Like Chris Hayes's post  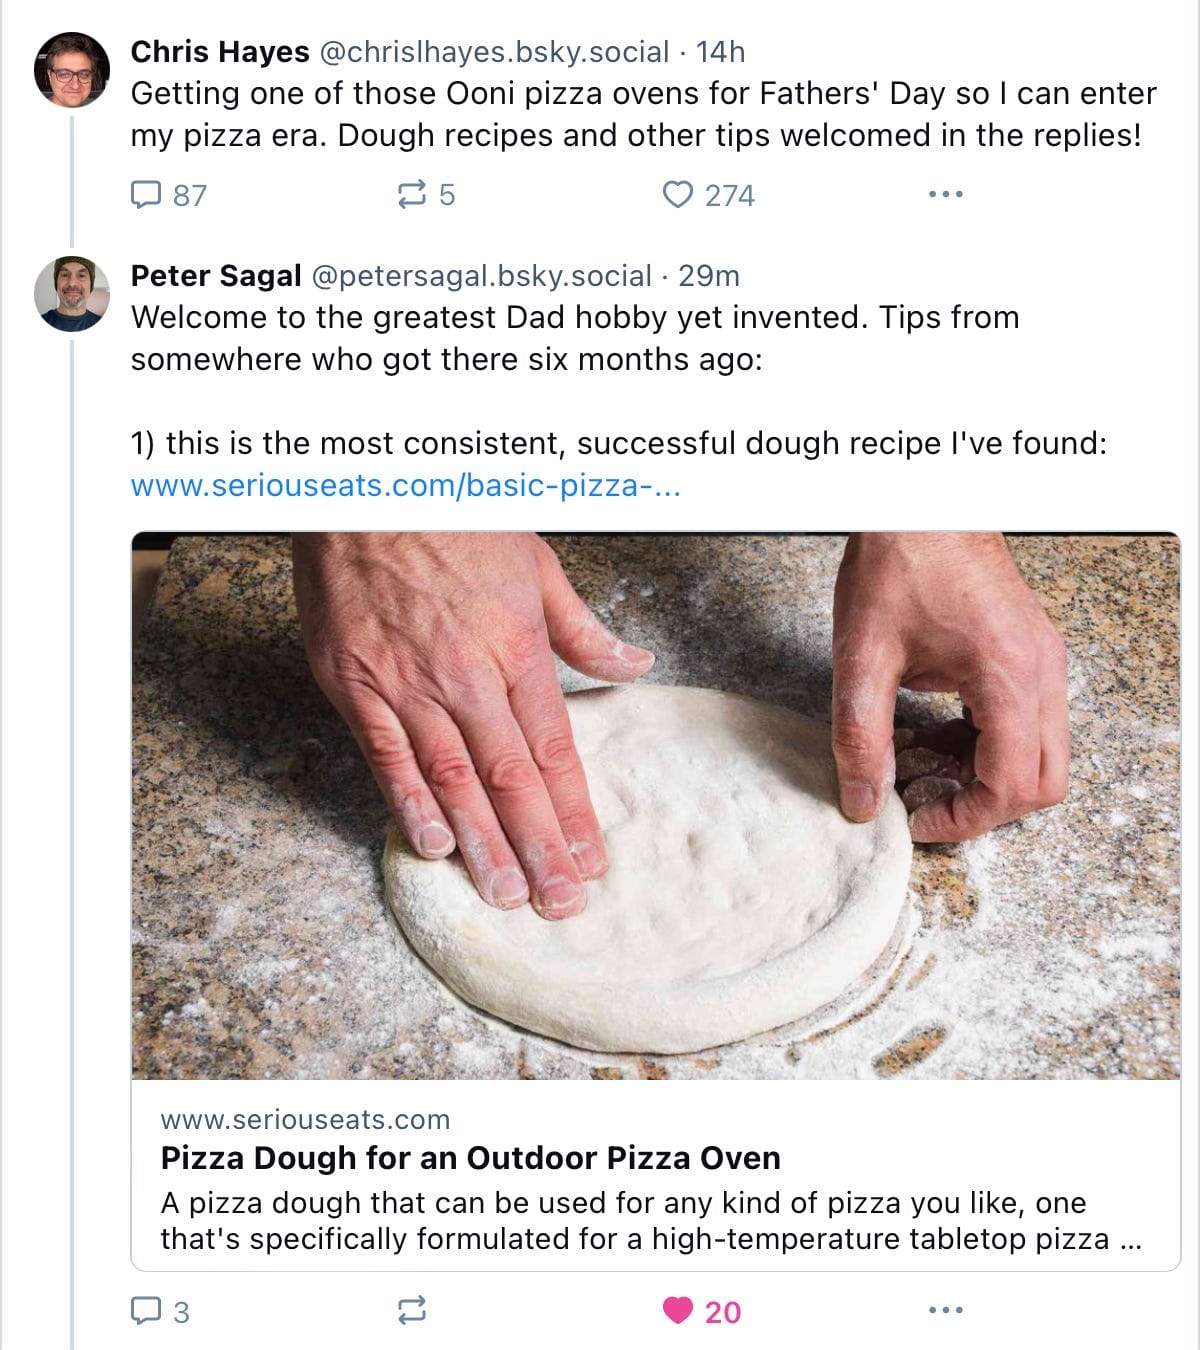(x=678, y=194)
